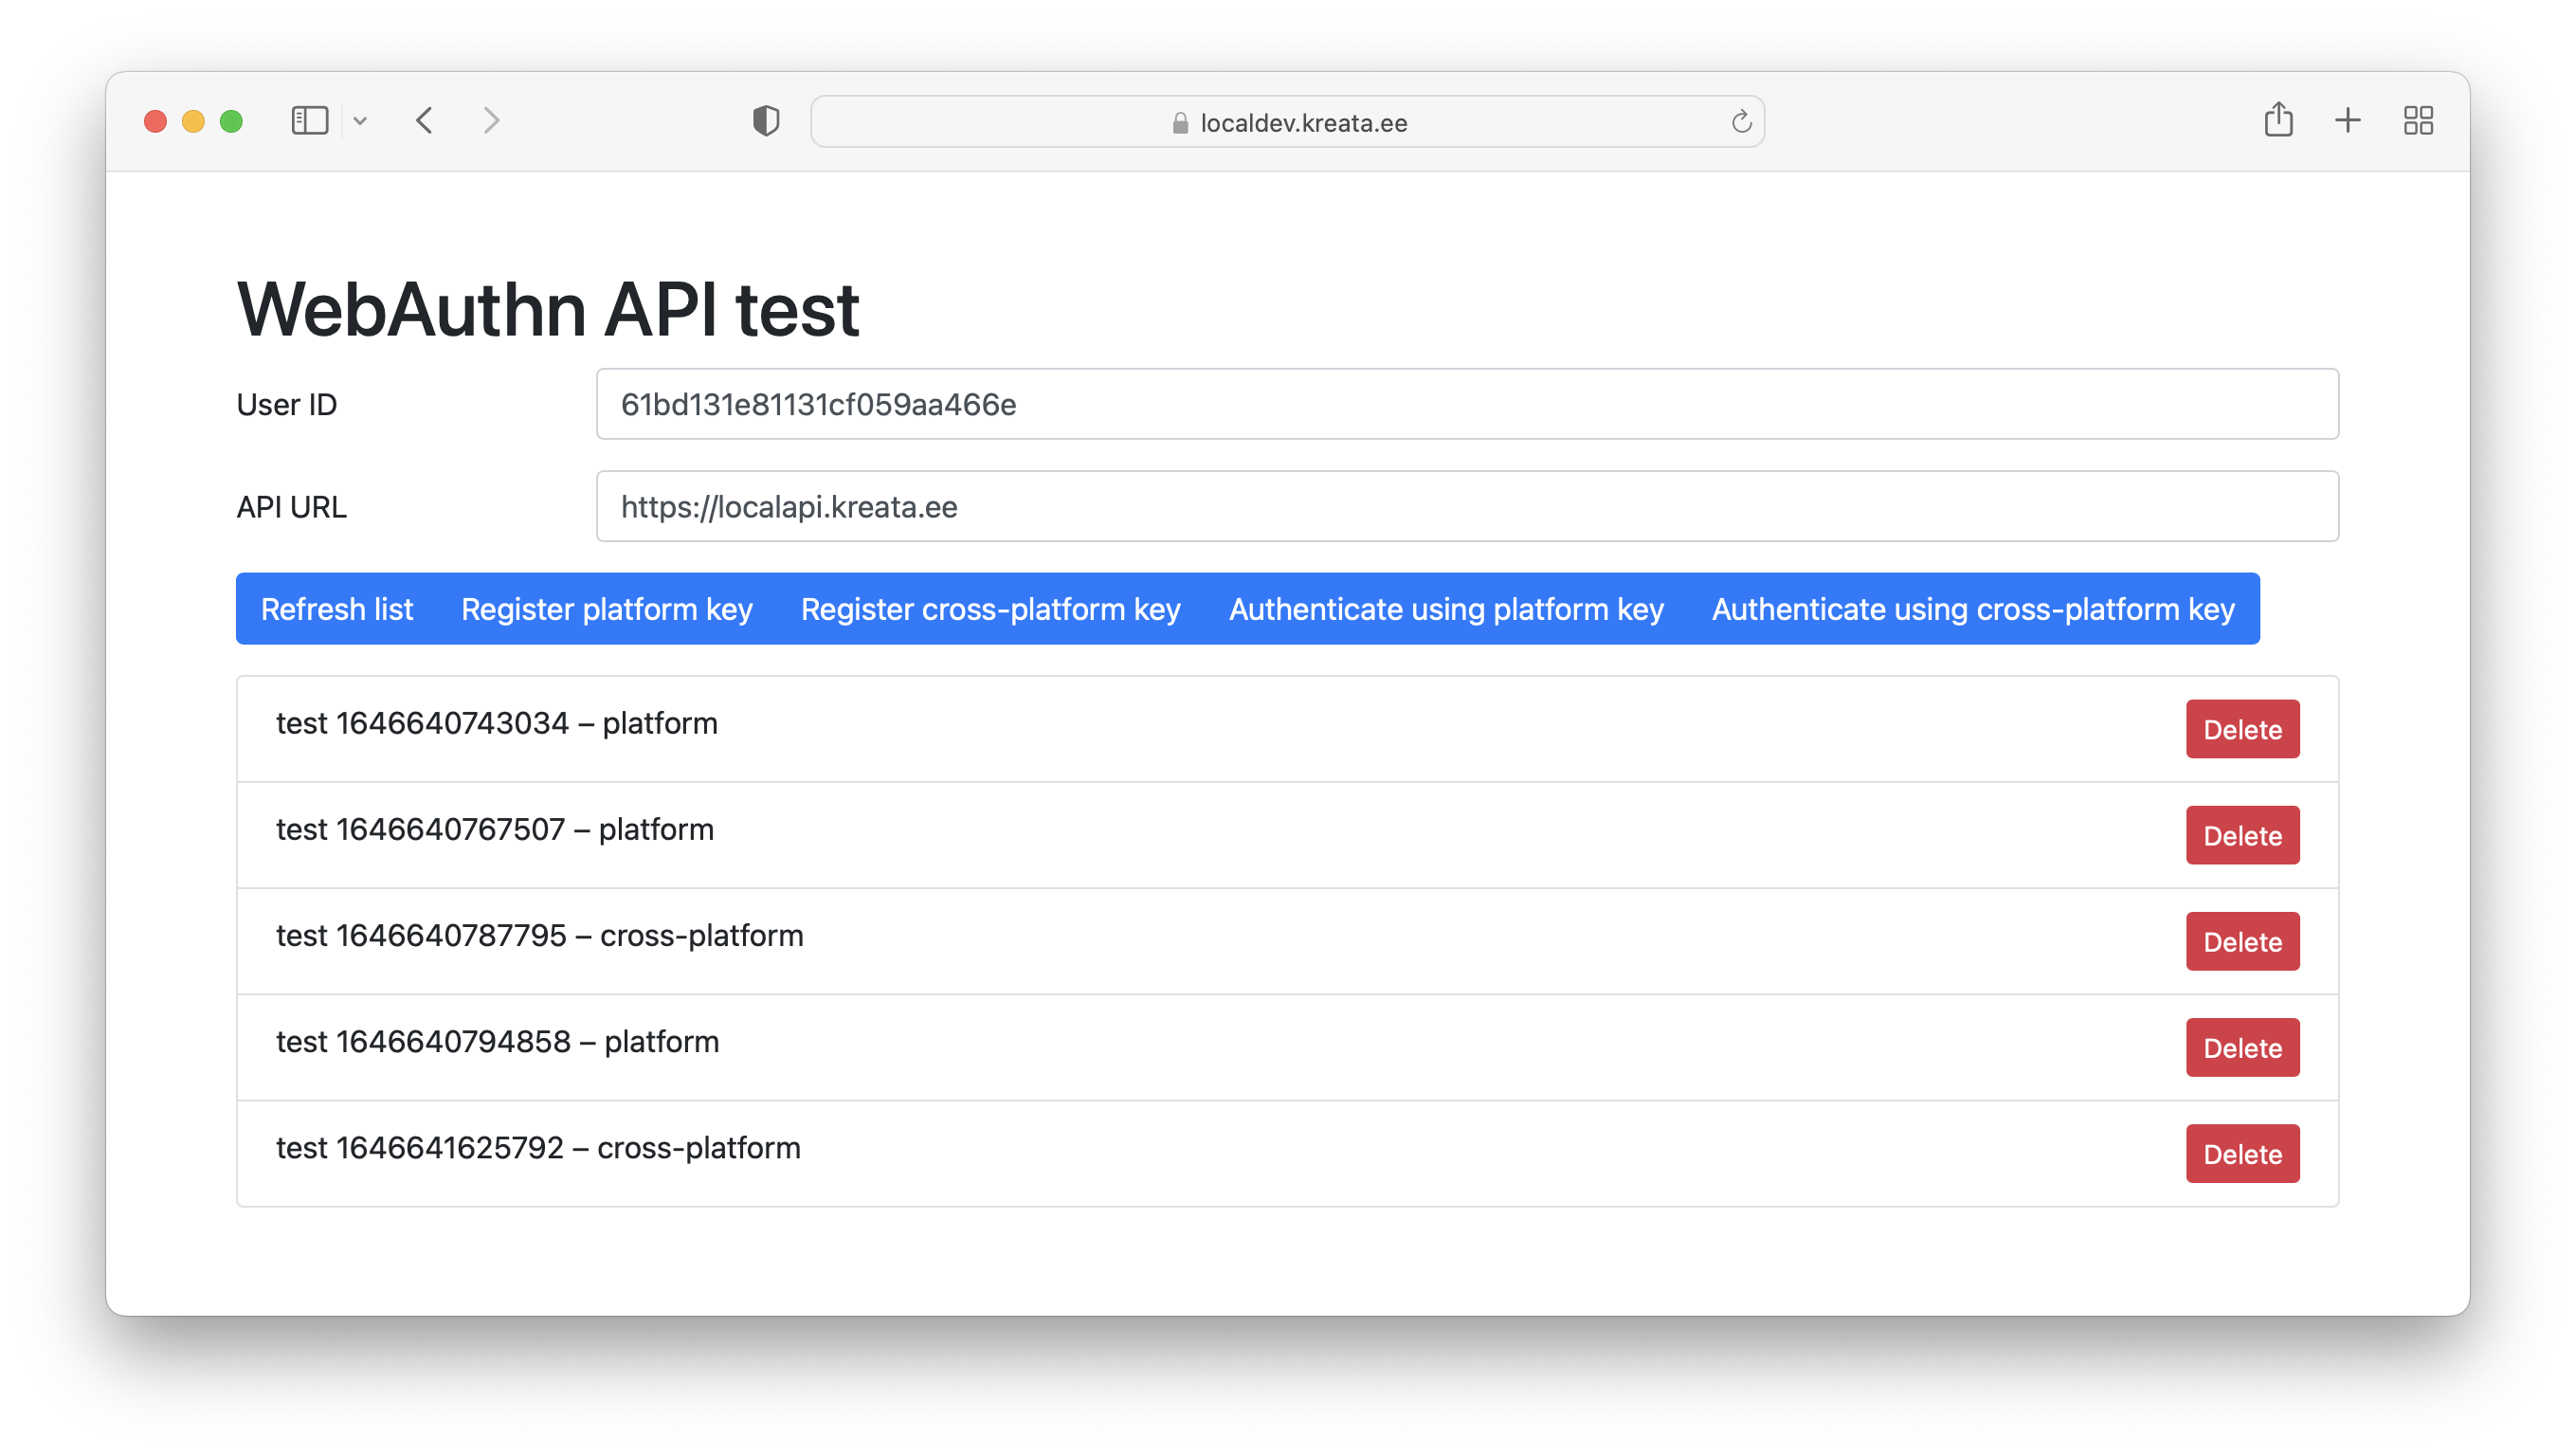Viewport: 2576px width, 1456px height.
Task: Go forward with the forward arrow
Action: point(491,121)
